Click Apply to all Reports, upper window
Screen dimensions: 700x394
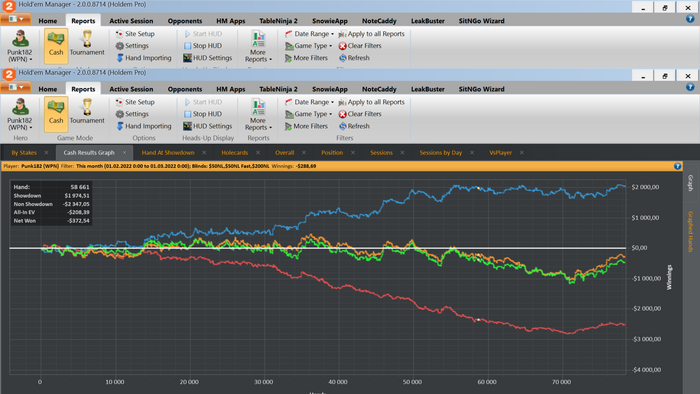pyautogui.click(x=371, y=33)
